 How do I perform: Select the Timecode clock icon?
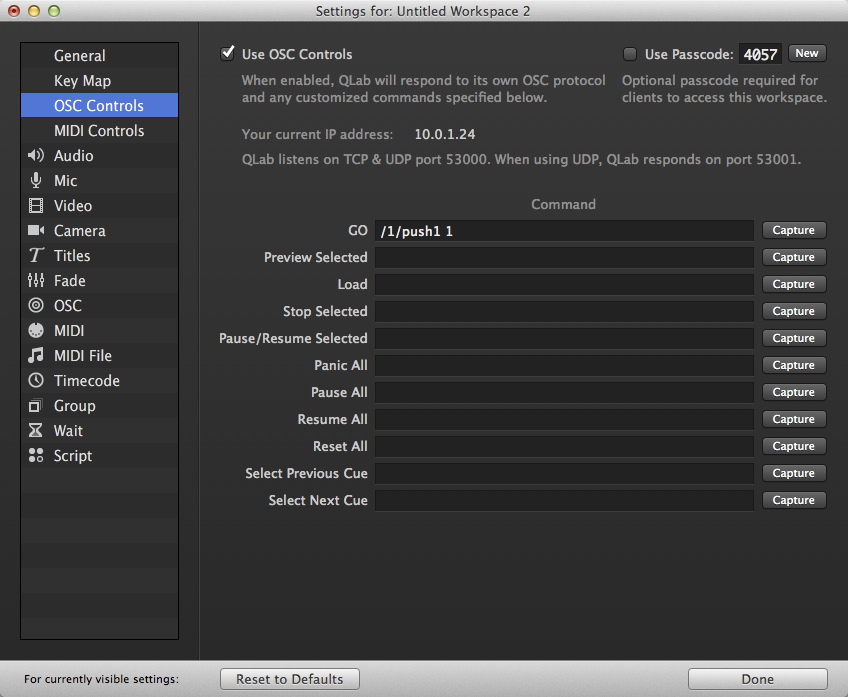coord(36,381)
